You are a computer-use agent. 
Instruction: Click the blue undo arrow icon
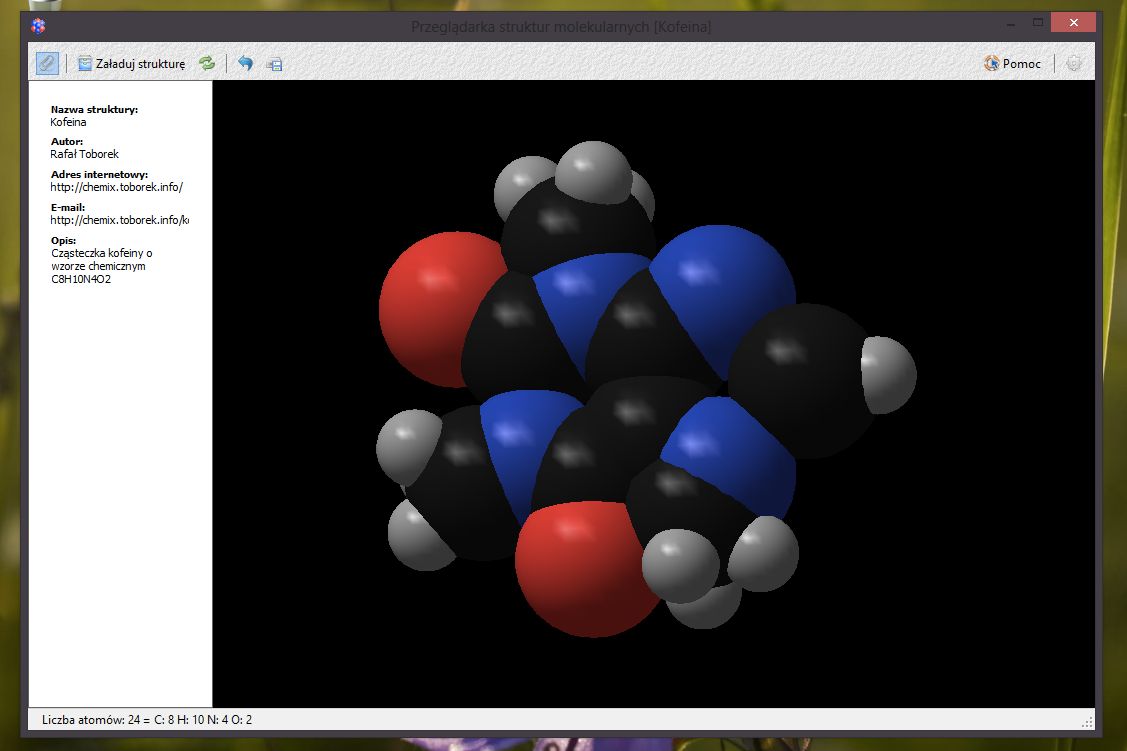point(246,64)
